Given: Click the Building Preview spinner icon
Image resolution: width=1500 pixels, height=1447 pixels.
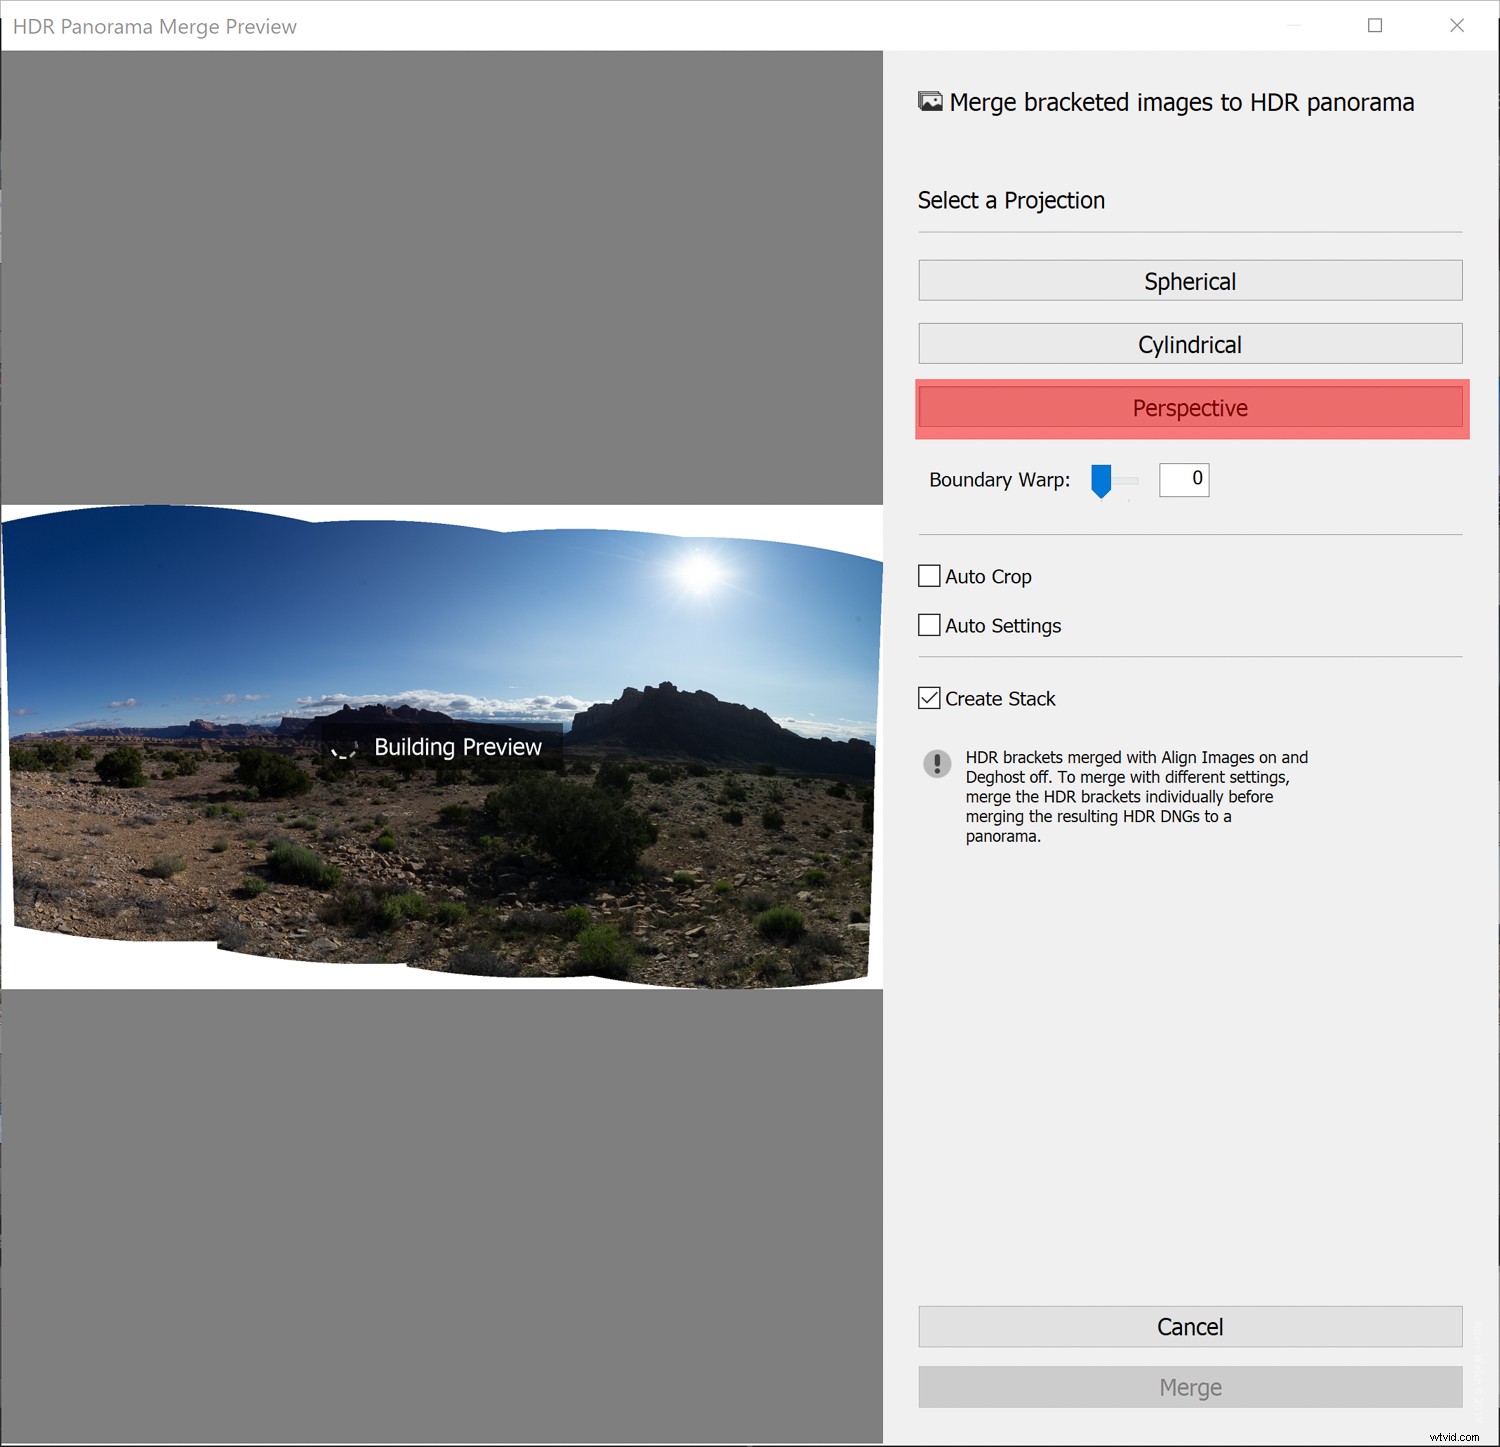Looking at the screenshot, I should 345,748.
